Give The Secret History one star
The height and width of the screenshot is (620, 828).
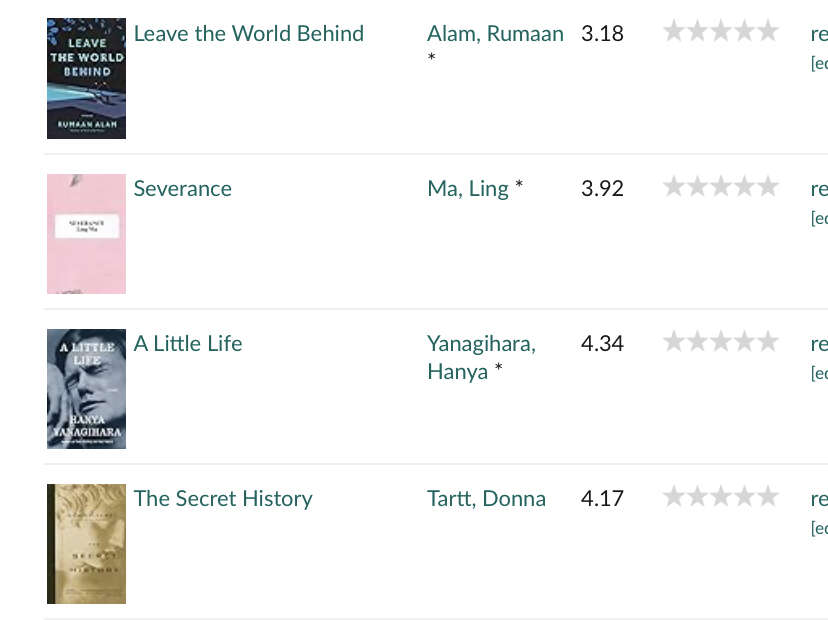tap(674, 496)
